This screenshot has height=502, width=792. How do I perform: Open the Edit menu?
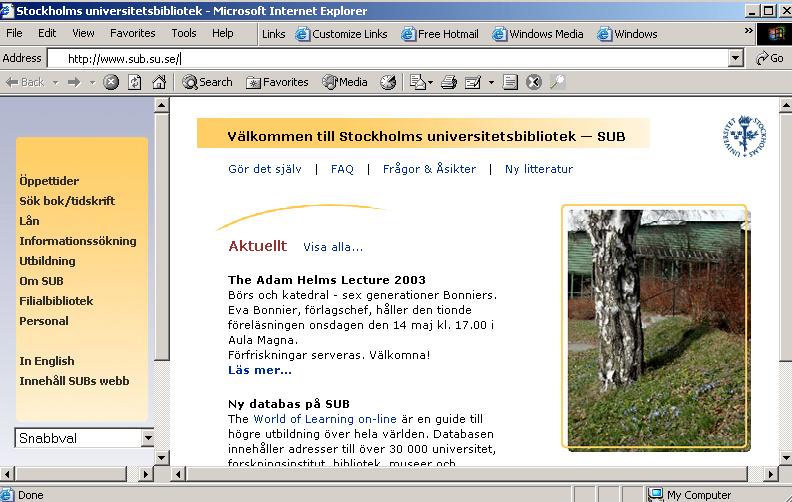47,33
